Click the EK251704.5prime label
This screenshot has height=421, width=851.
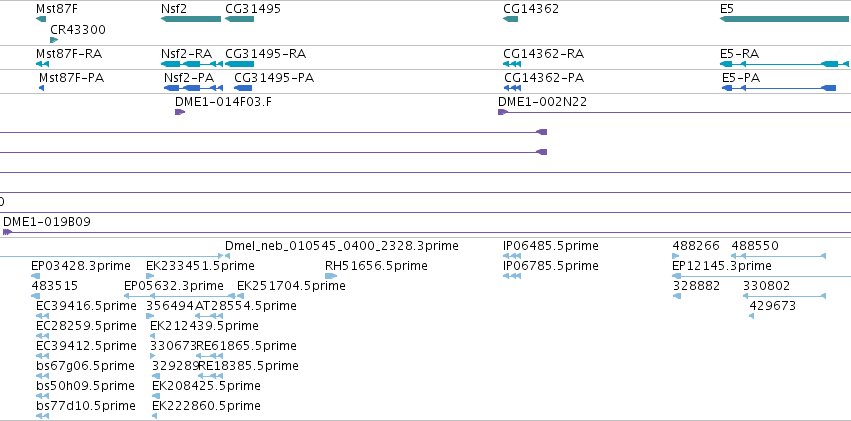[291, 285]
